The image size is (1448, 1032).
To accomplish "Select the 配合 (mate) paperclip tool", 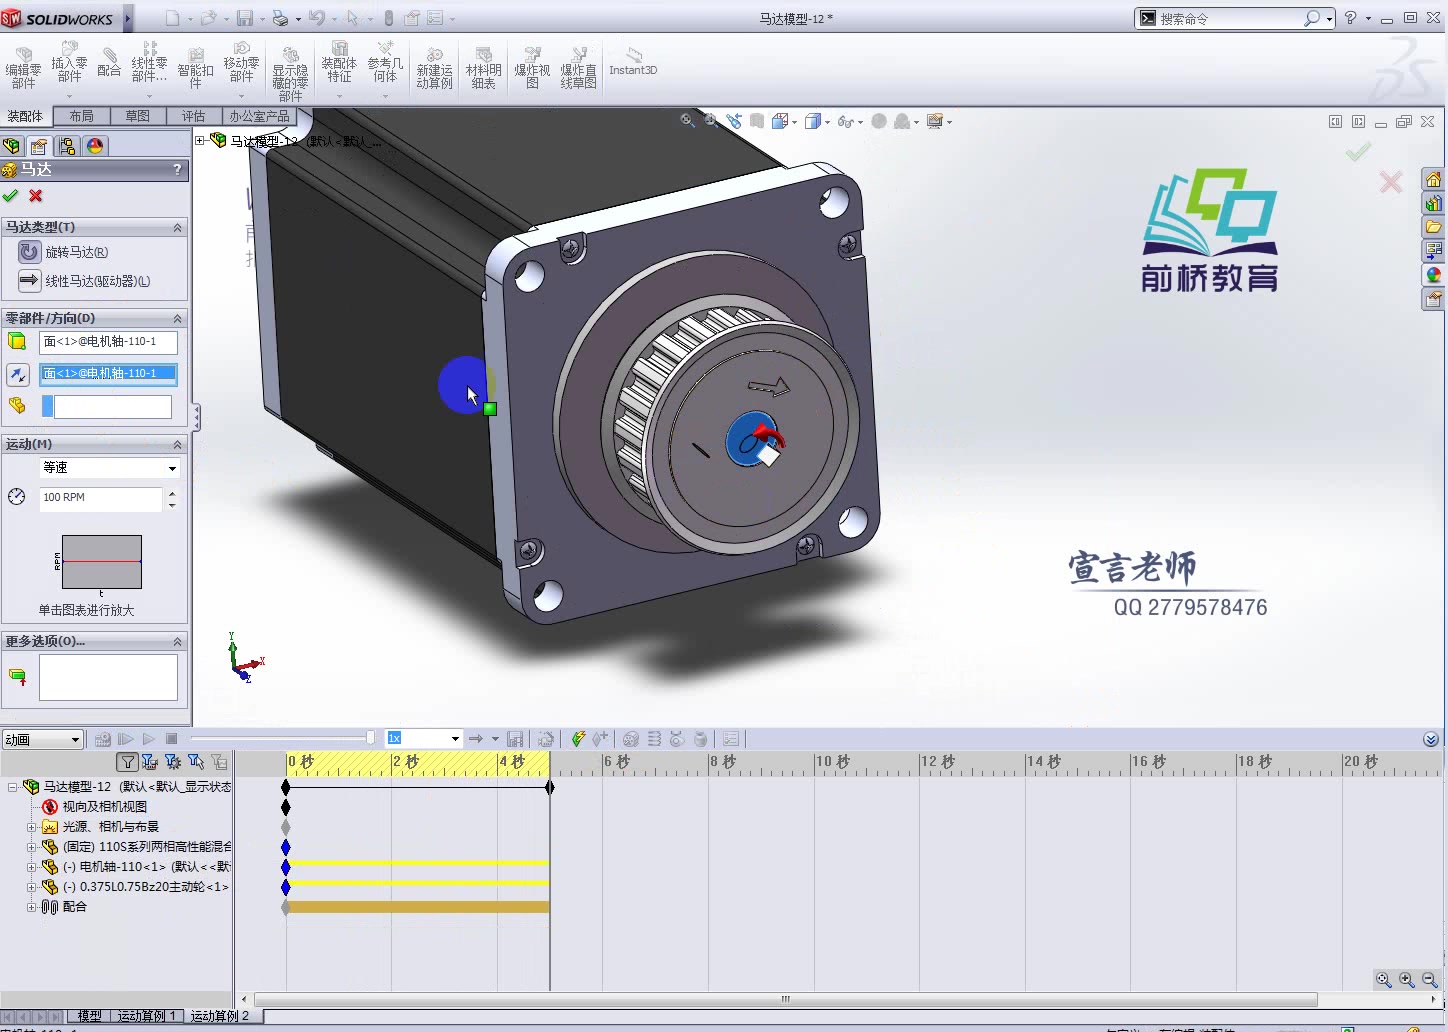I will (x=109, y=62).
